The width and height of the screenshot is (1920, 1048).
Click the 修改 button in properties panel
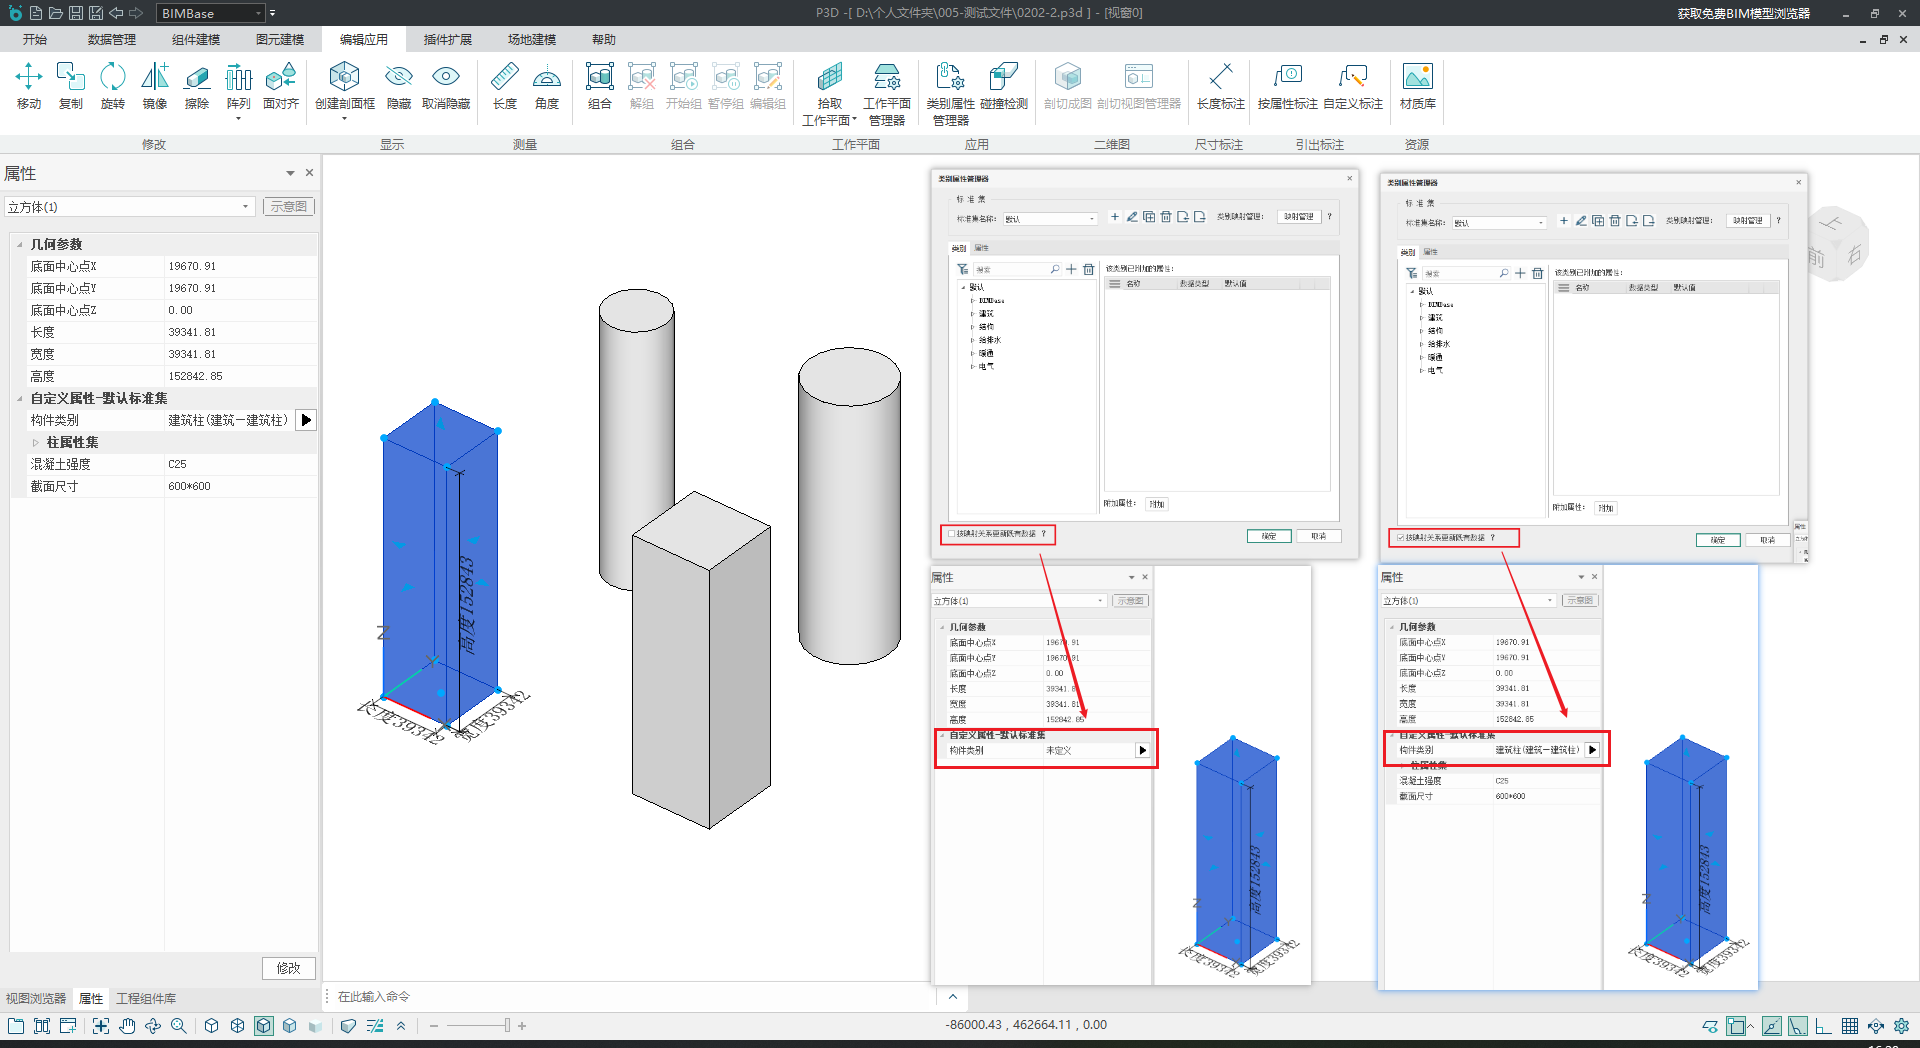(x=289, y=968)
